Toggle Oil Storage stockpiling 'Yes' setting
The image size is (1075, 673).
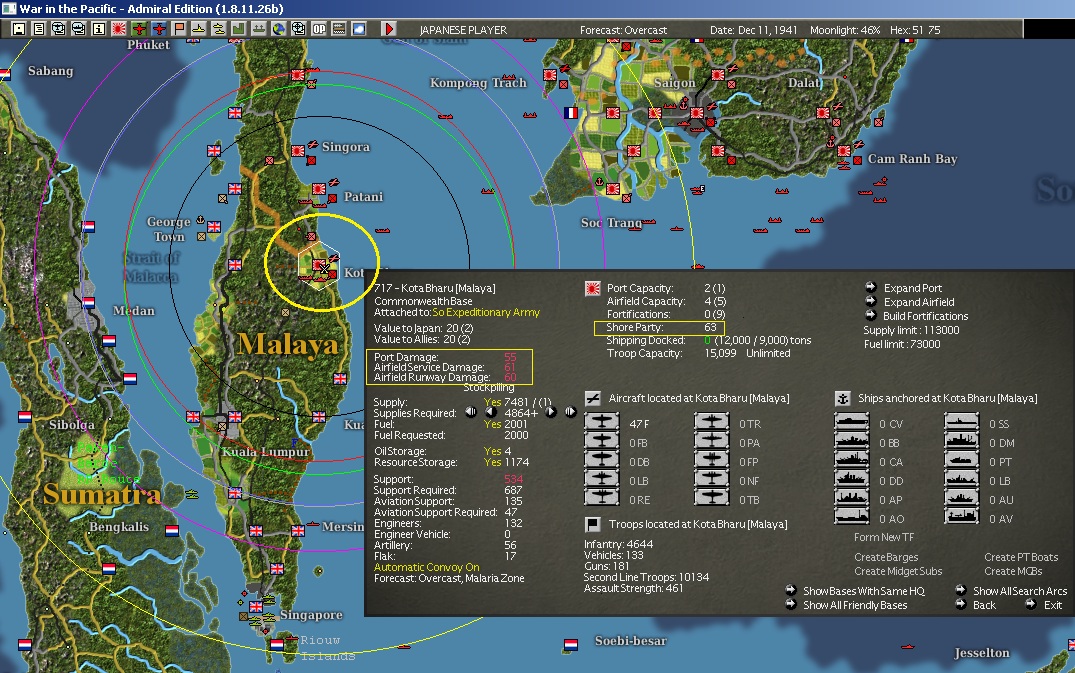pyautogui.click(x=492, y=451)
